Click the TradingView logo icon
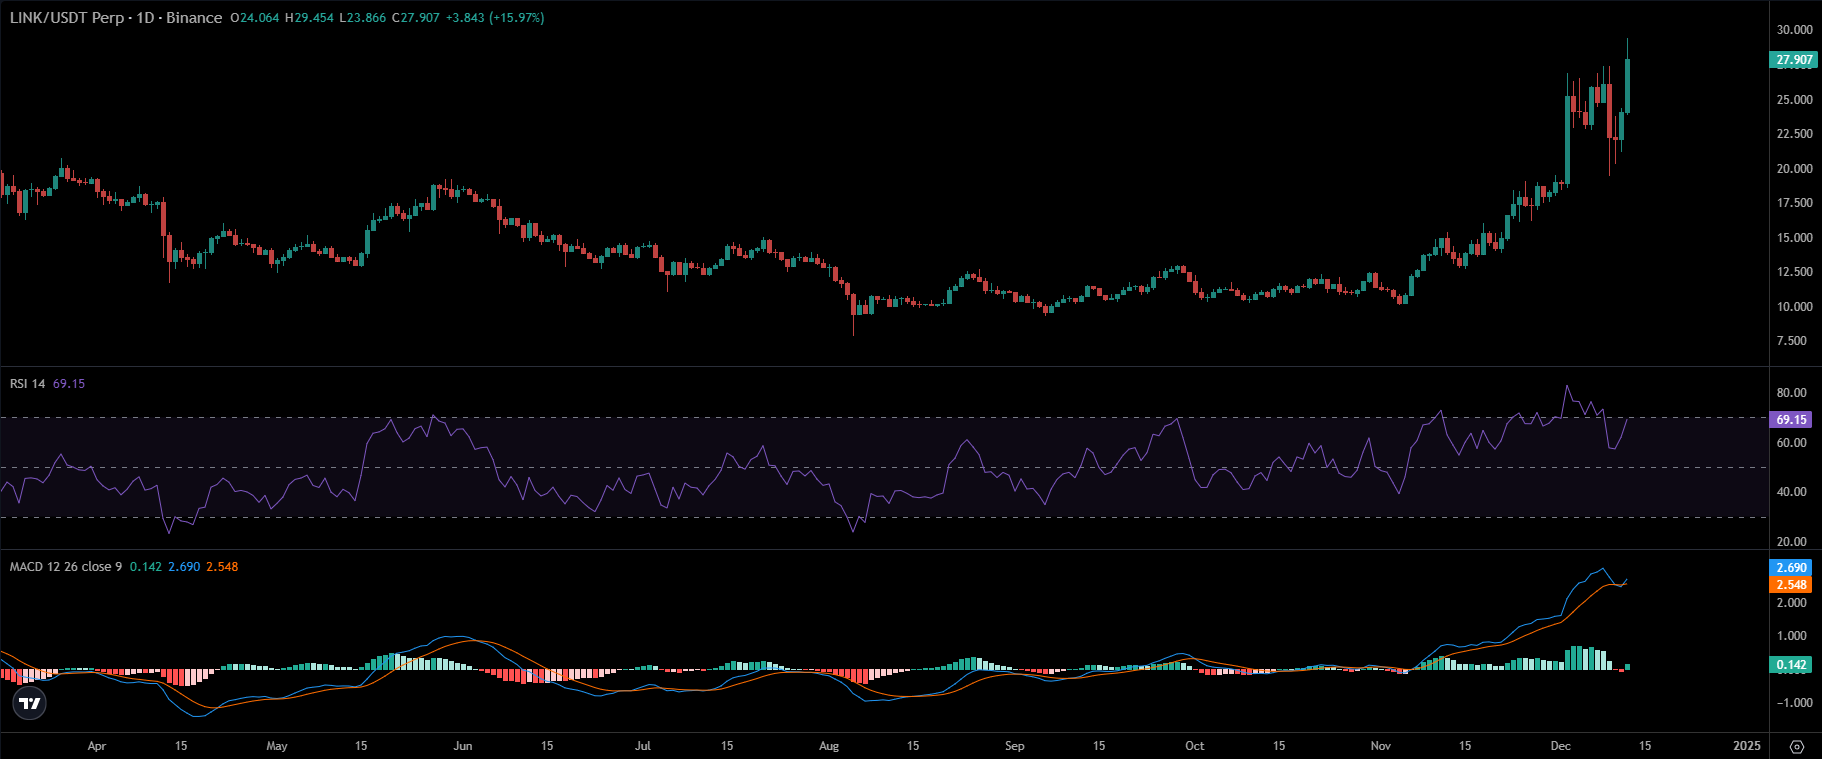This screenshot has height=759, width=1822. click(30, 703)
